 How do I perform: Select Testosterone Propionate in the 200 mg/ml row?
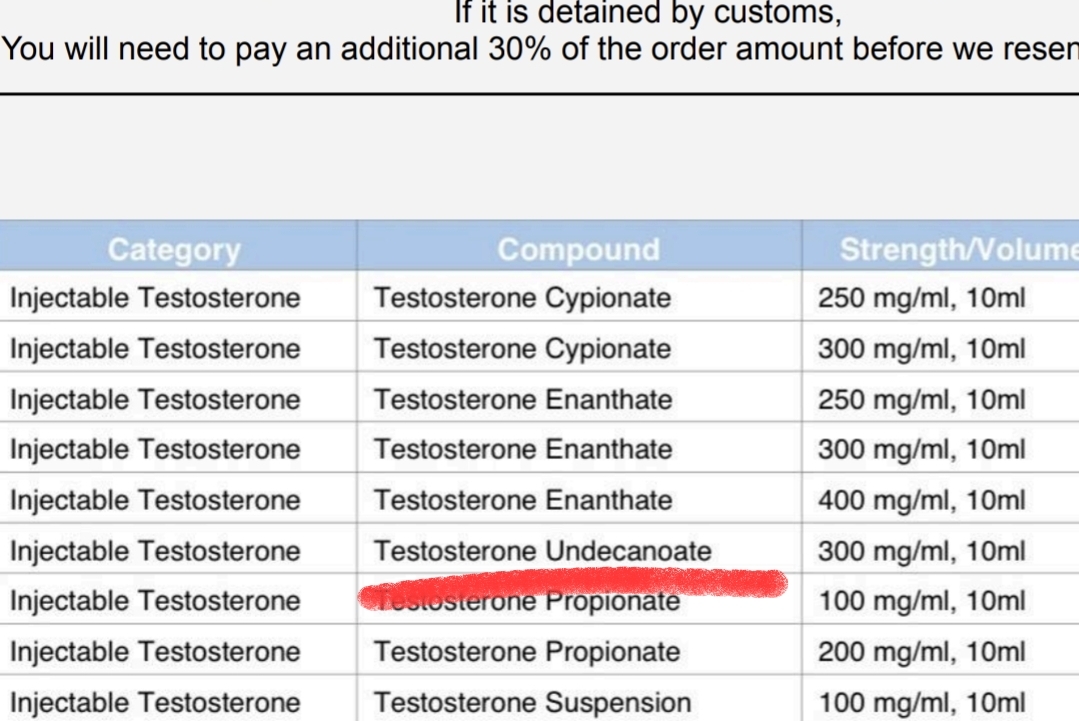coord(527,652)
